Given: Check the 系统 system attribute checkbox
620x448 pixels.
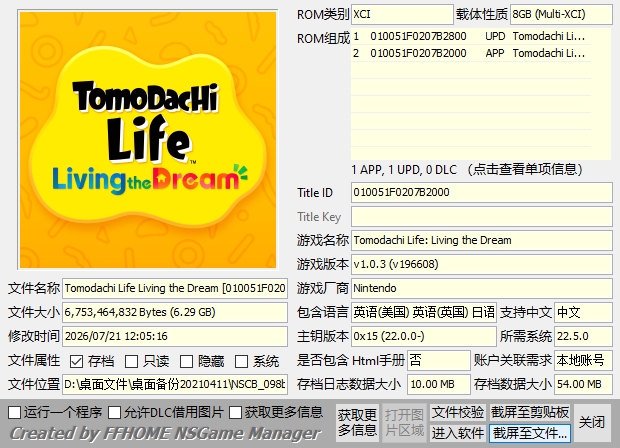Looking at the screenshot, I should (241, 361).
